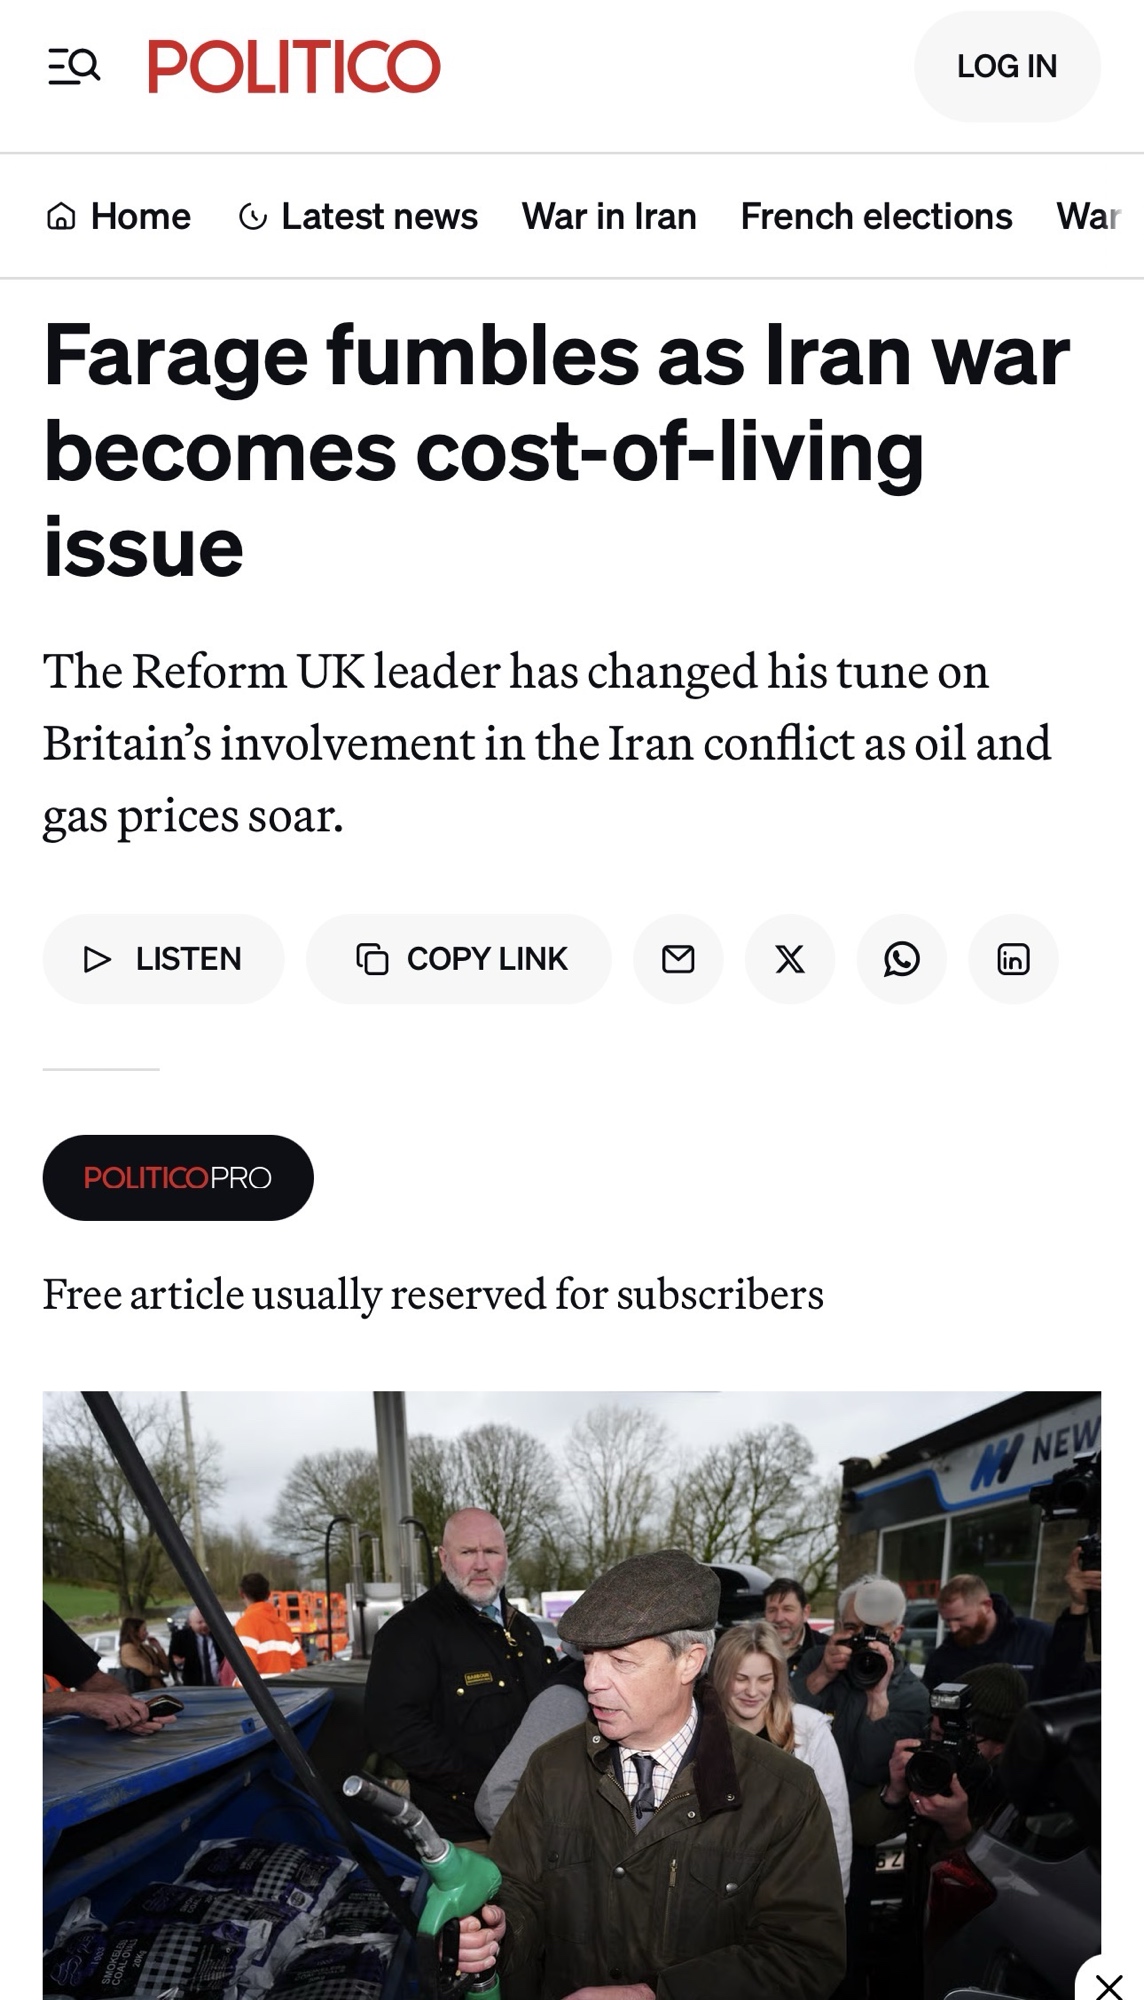Go to the Home tab

[140, 216]
